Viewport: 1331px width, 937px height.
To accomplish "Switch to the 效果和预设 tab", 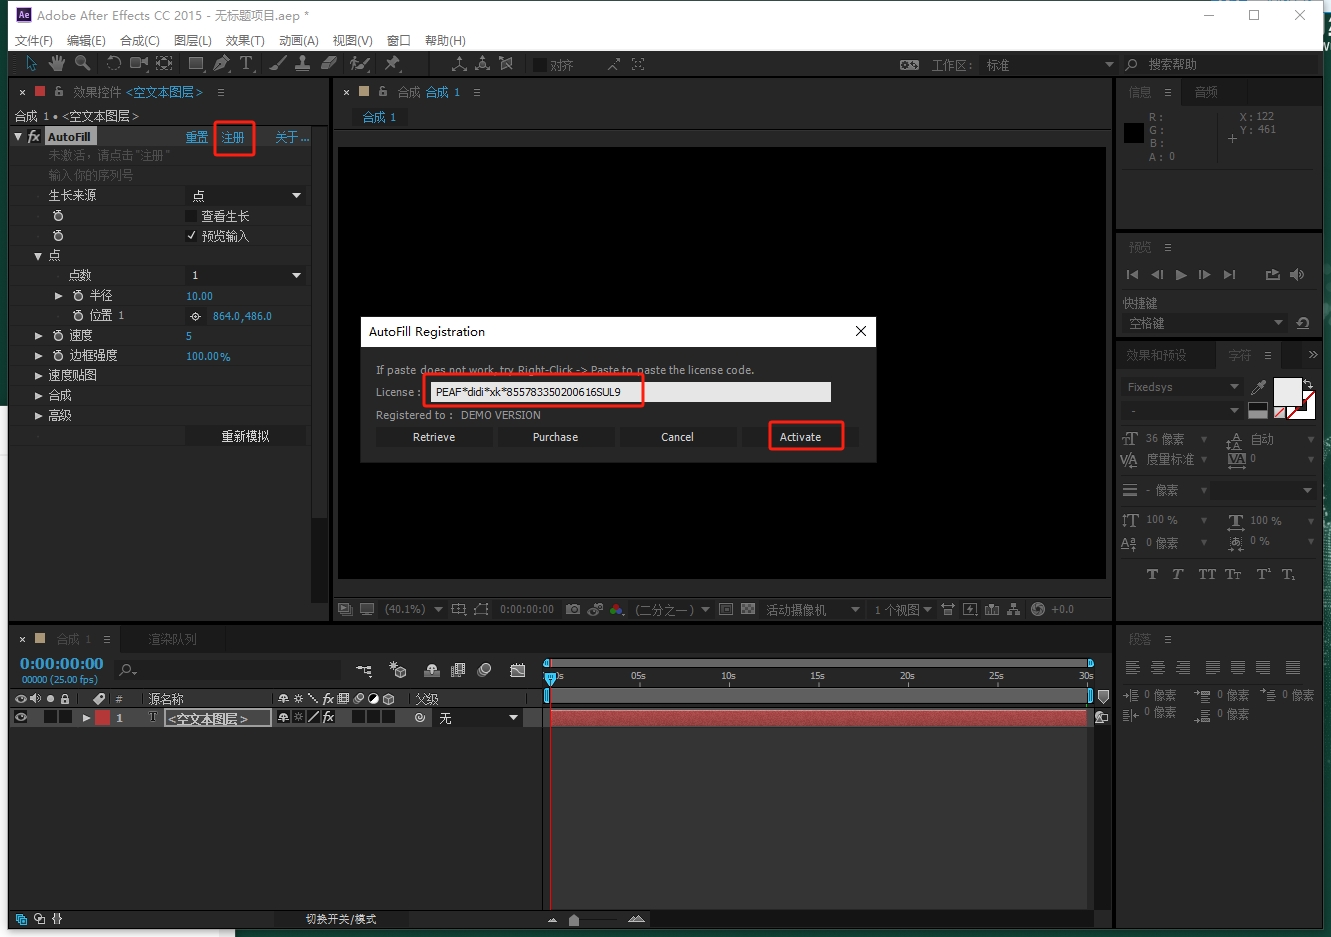I will (x=1156, y=355).
